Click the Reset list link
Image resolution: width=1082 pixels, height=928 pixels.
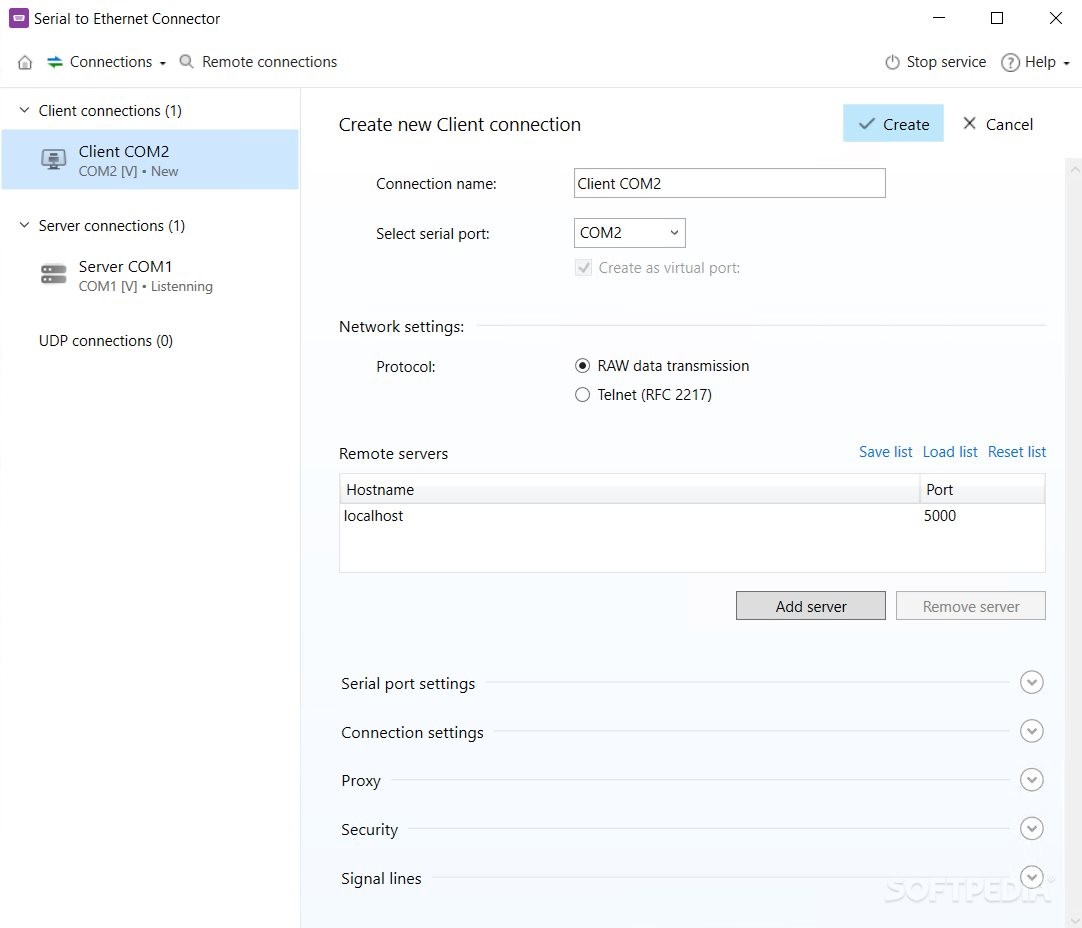1016,452
